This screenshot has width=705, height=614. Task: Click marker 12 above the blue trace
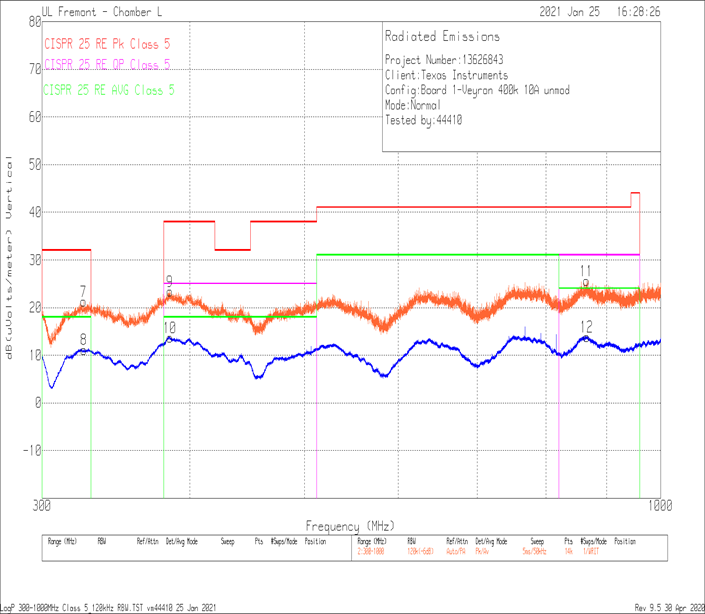tap(586, 327)
